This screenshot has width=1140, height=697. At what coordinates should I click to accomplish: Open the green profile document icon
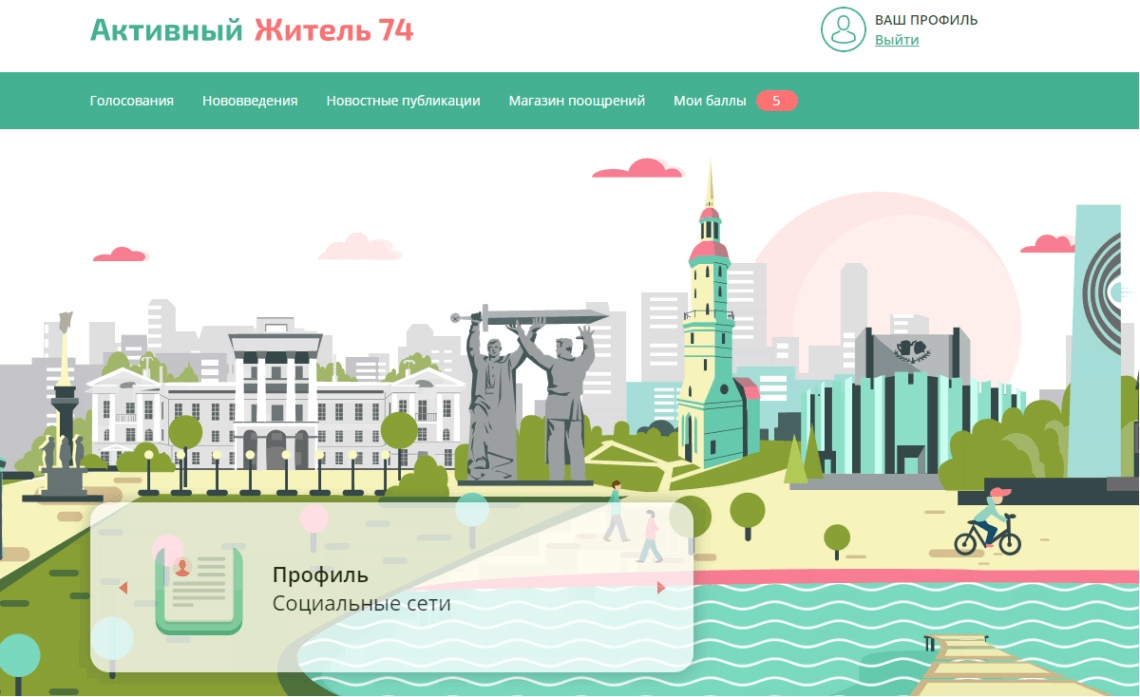click(x=198, y=589)
